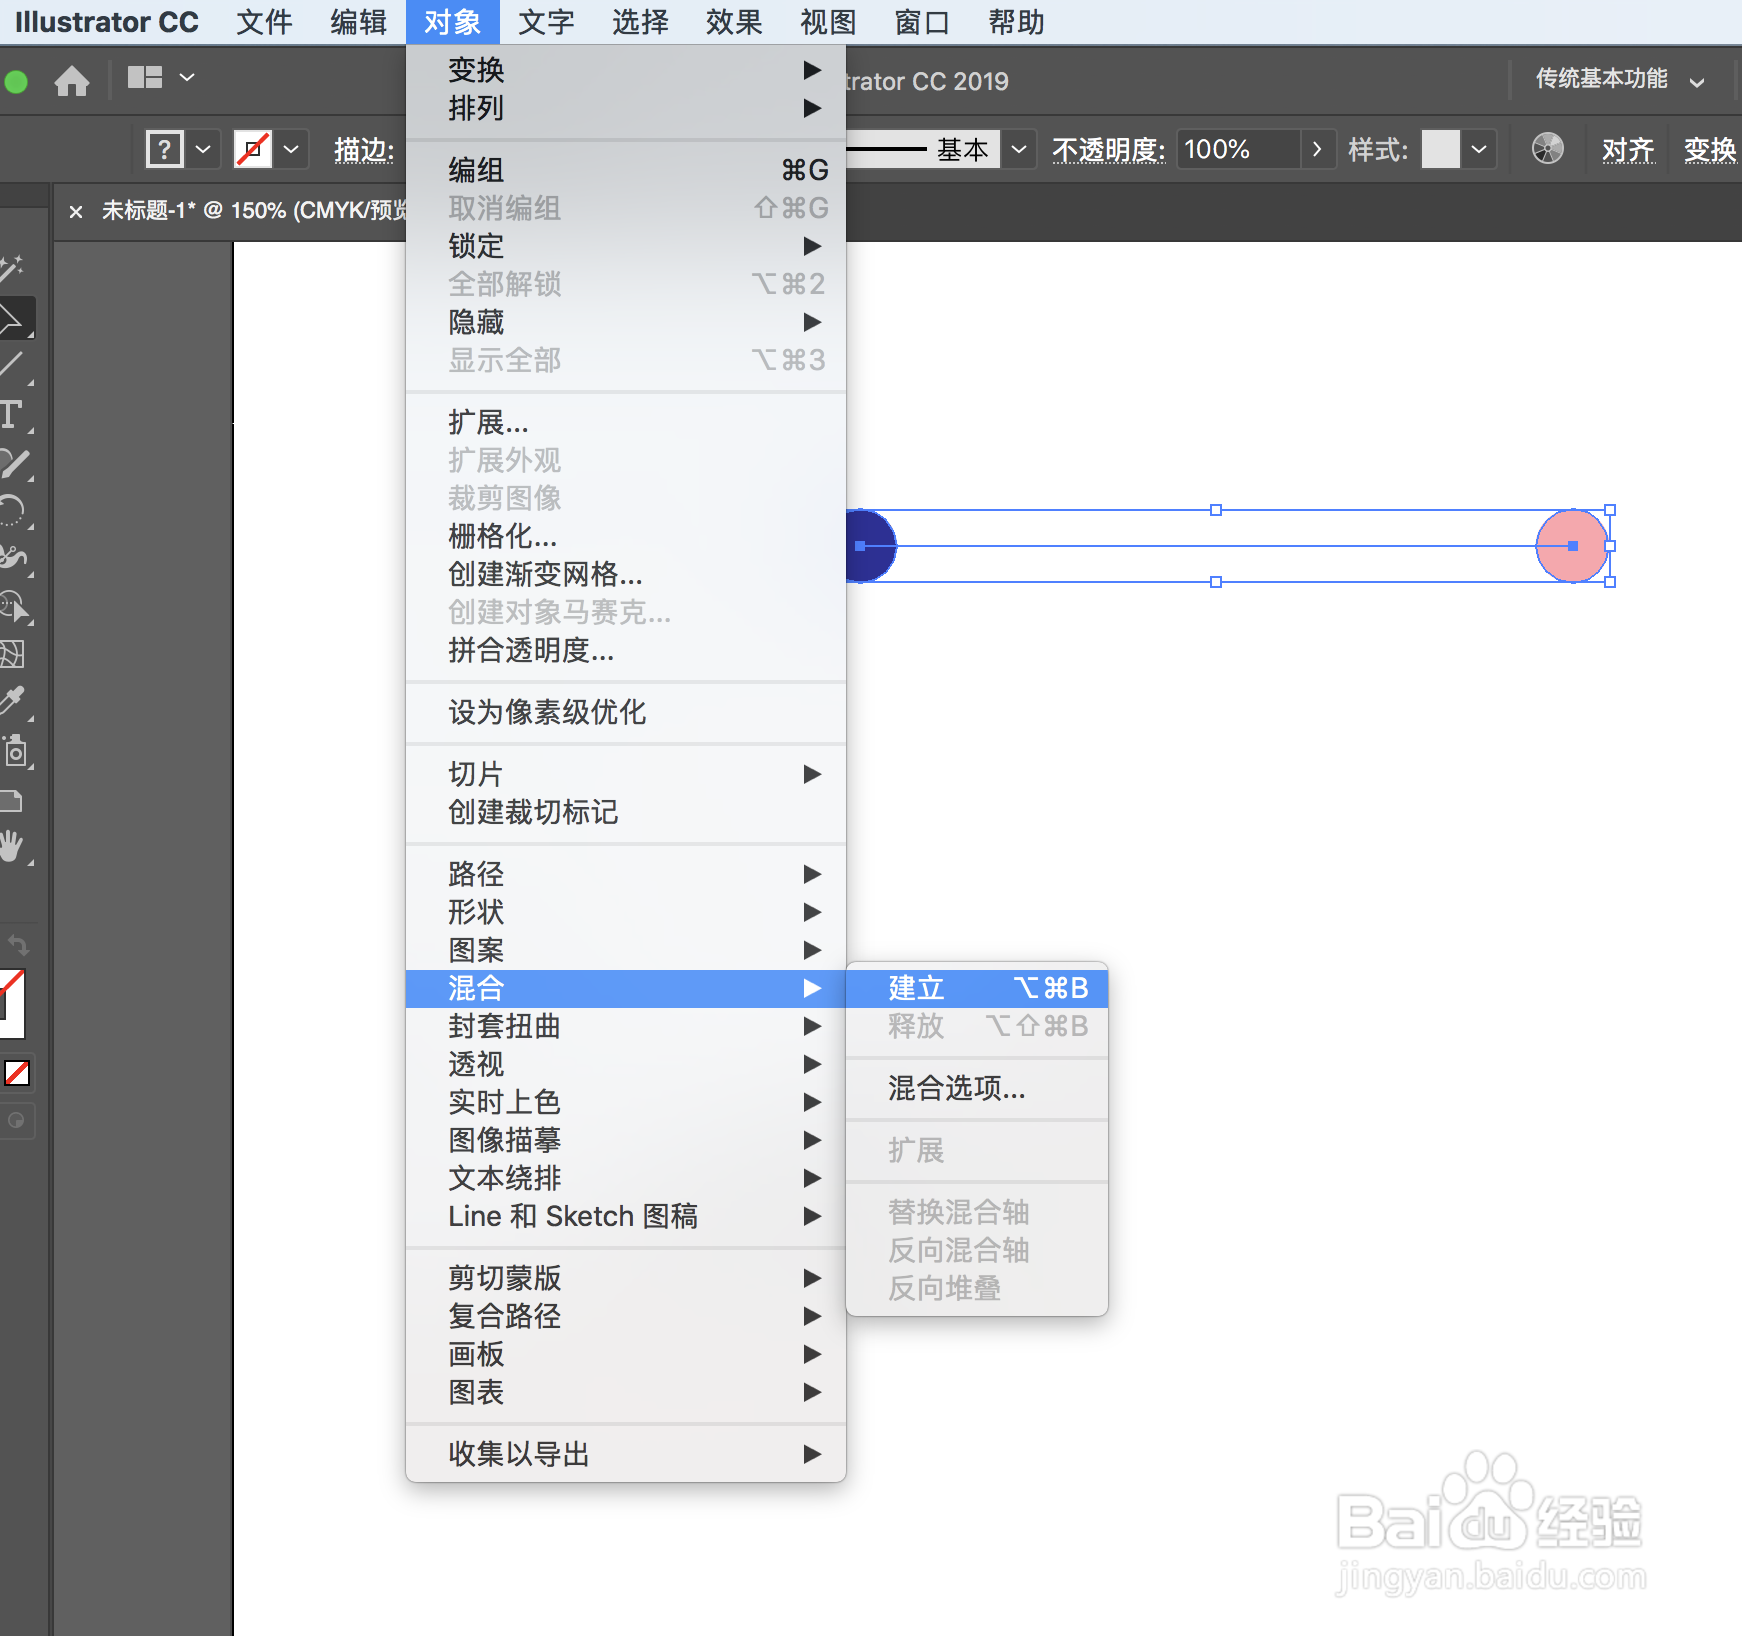The width and height of the screenshot is (1742, 1636).
Task: Open the Arrange Documents dropdown arrow
Action: pos(187,77)
